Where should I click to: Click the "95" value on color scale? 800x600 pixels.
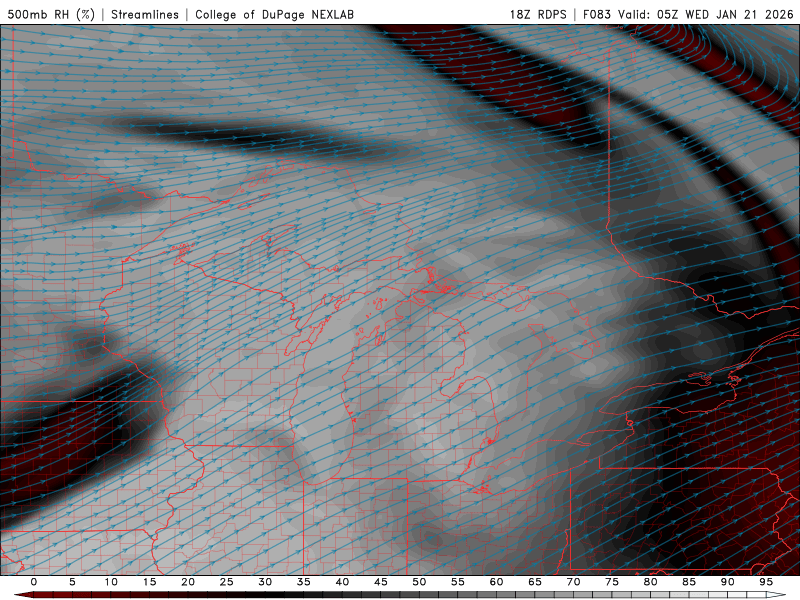coord(766,582)
